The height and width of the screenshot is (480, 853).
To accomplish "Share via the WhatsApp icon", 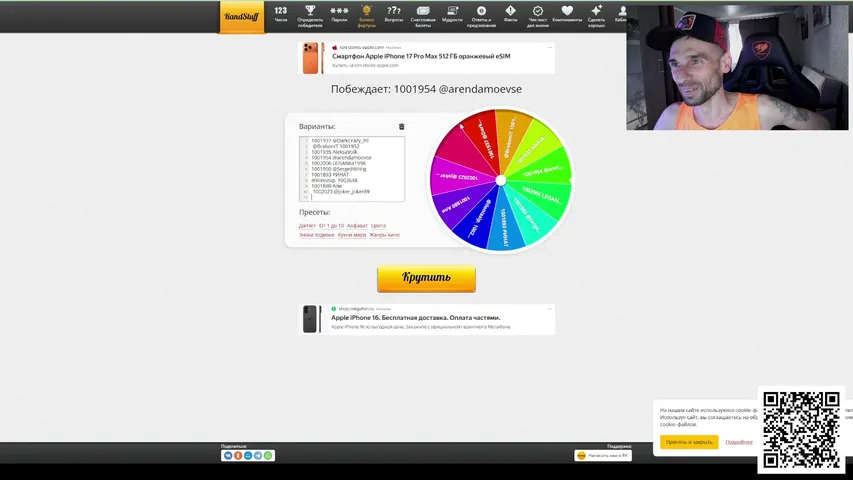I will click(x=268, y=456).
